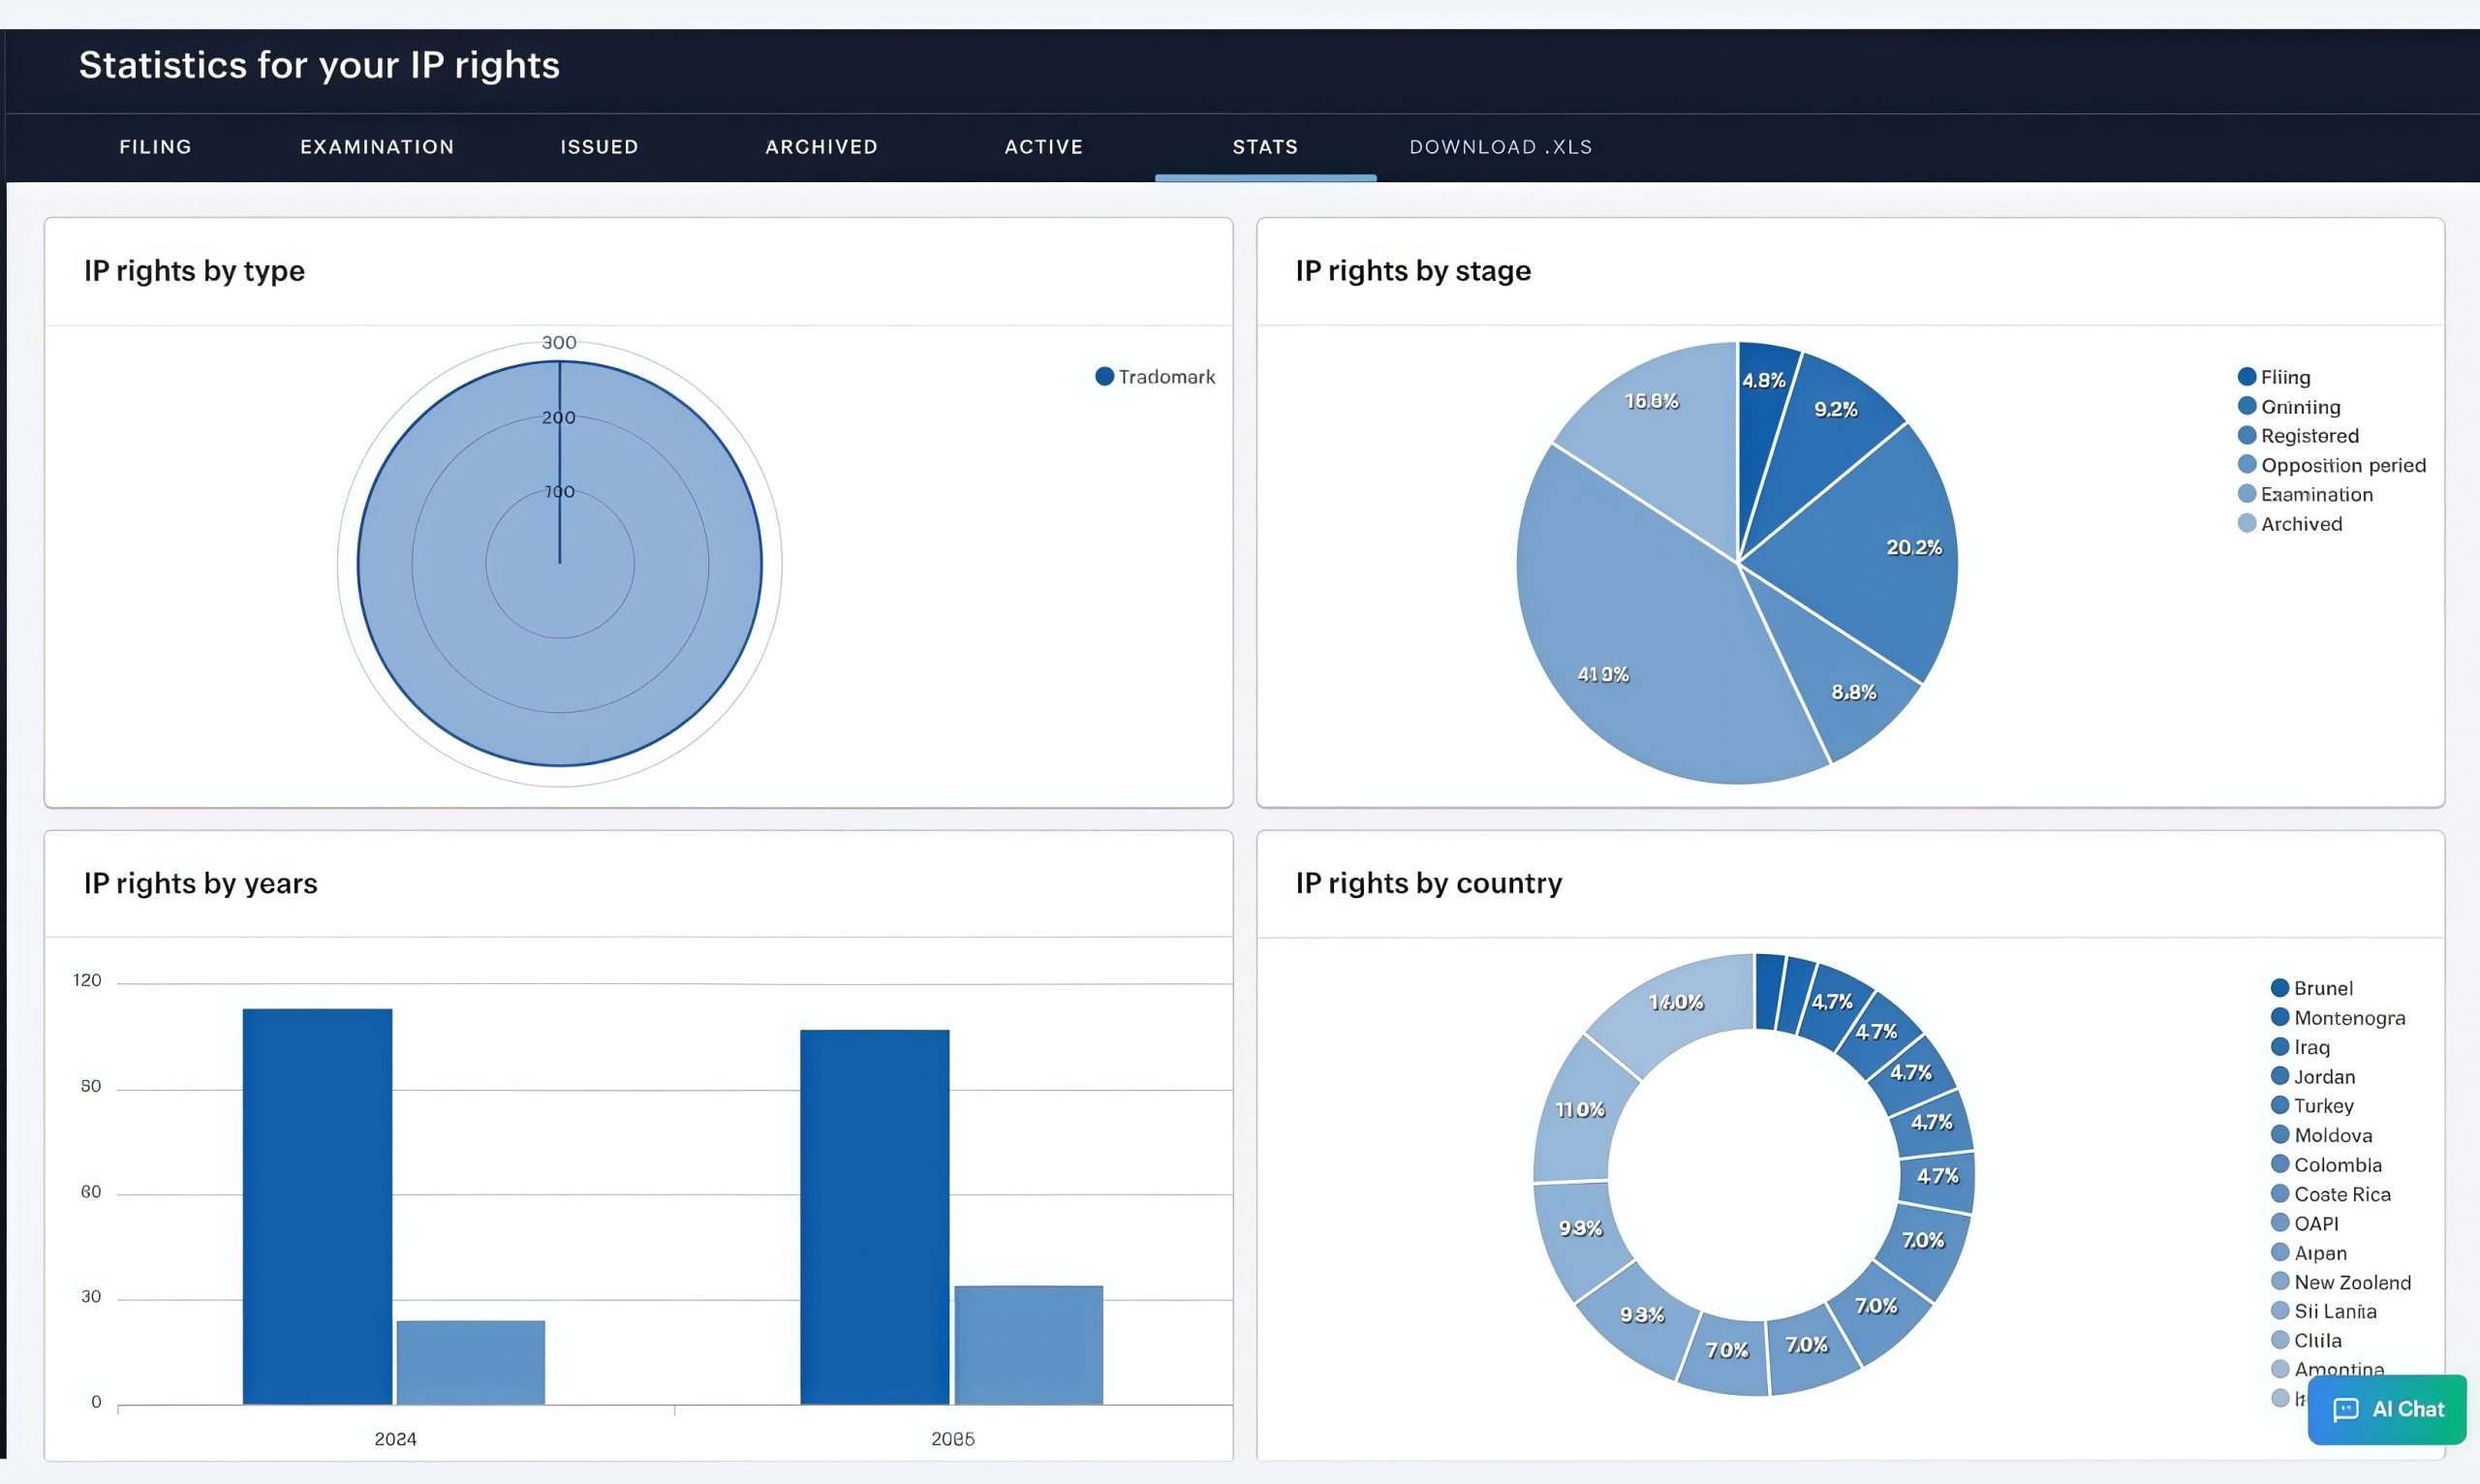
Task: Click Download .XLS link
Action: coord(1500,147)
